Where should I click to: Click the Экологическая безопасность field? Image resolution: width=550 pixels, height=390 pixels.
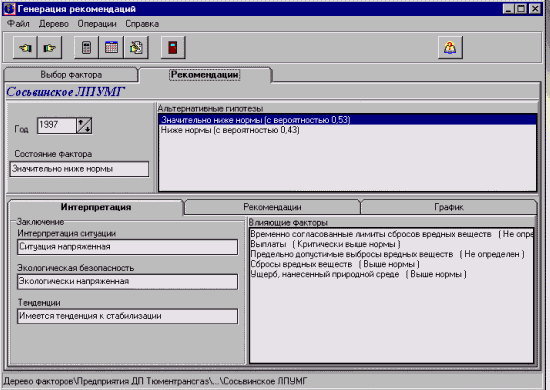tap(127, 282)
